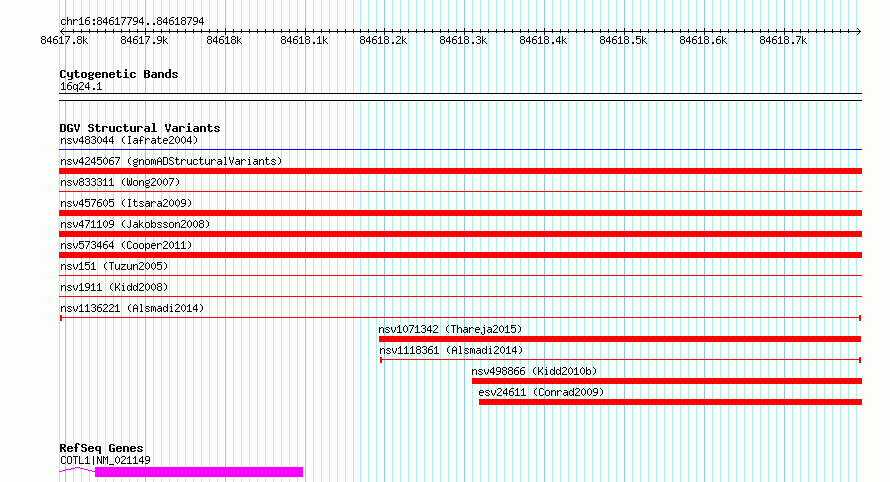
Task: Click the 84618.3k ruler tick label
Action: click(x=463, y=40)
